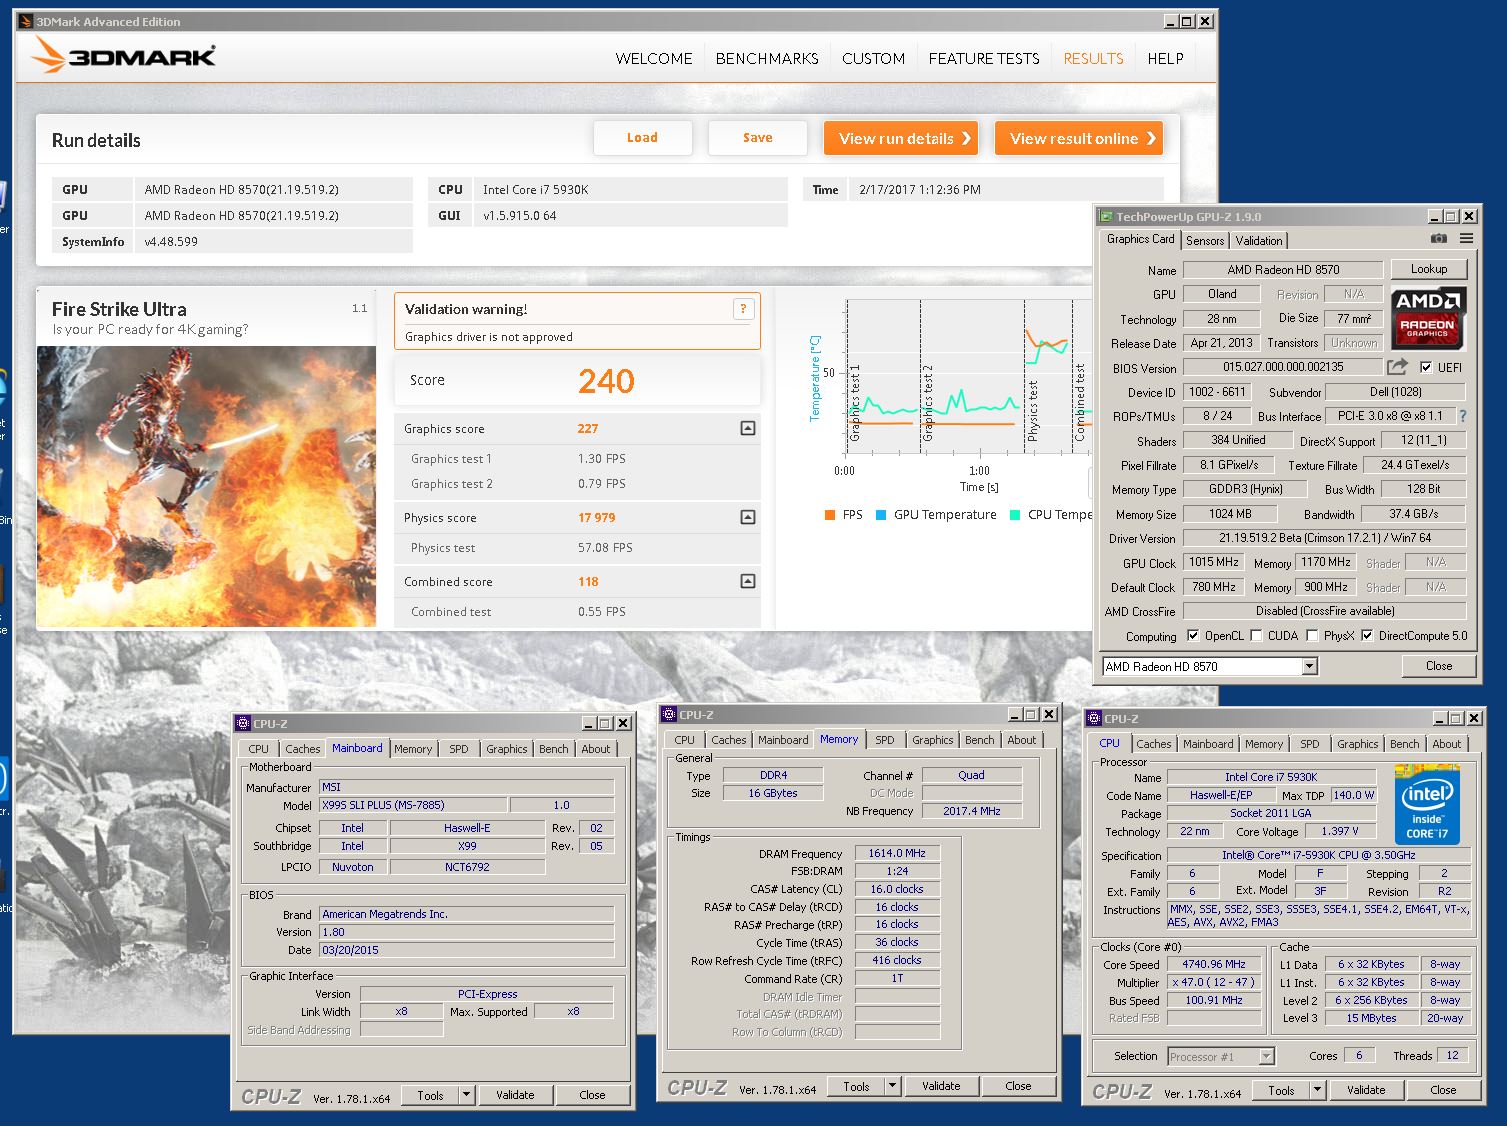
Task: Open Processor #1 selection dropdown
Action: 1267,1056
